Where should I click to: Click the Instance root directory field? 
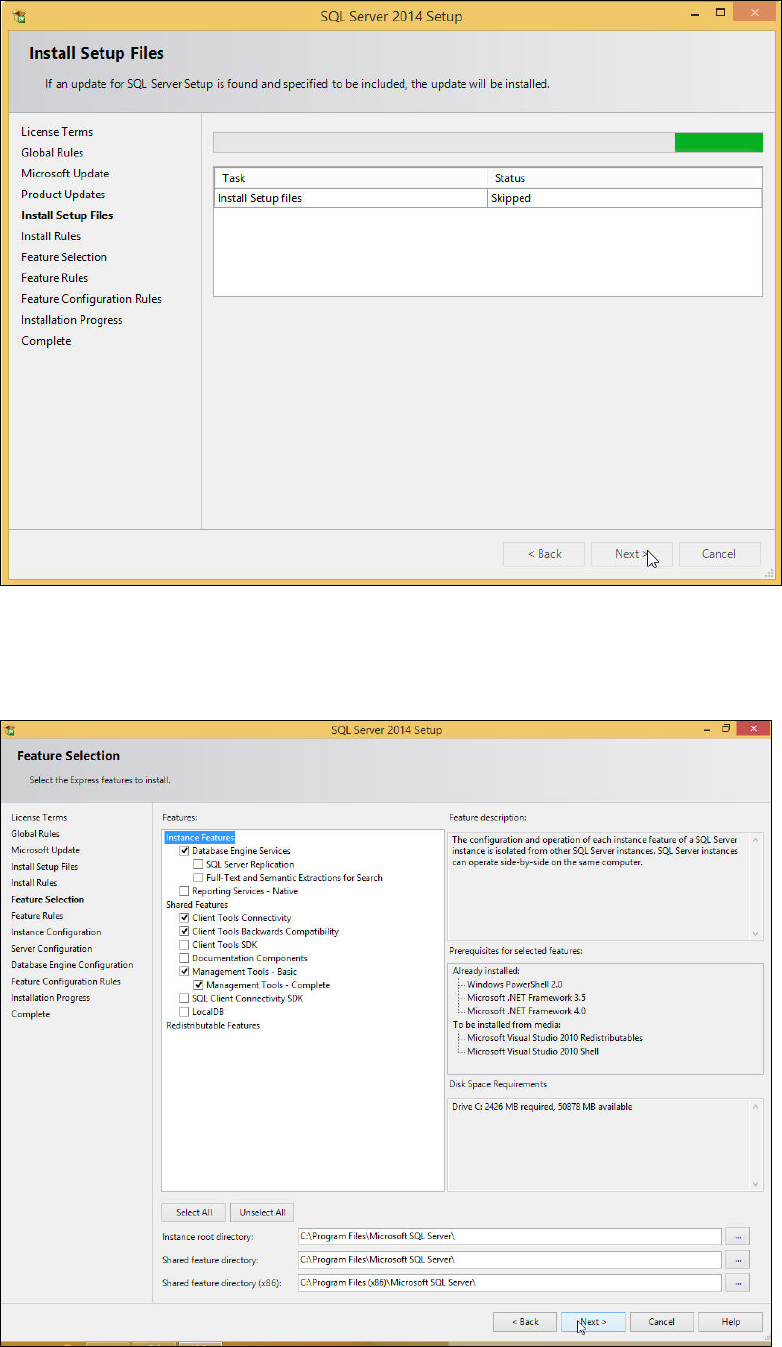tap(509, 1237)
